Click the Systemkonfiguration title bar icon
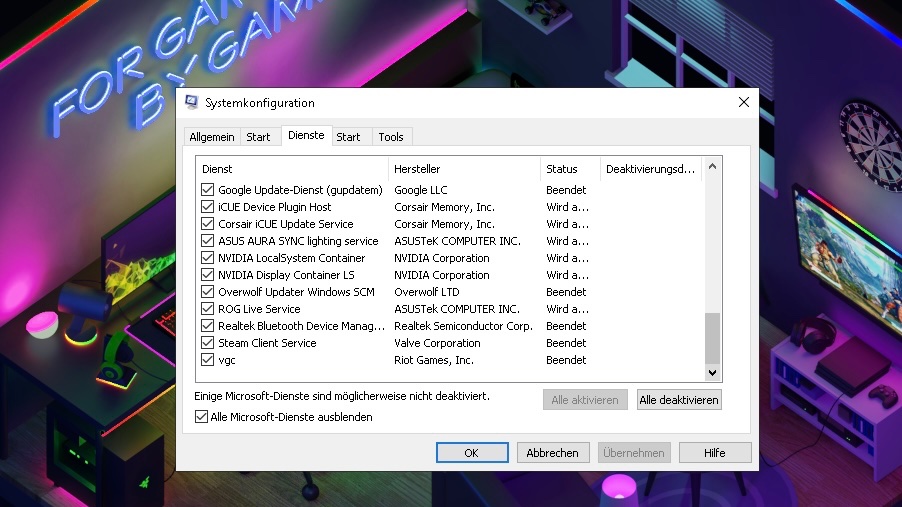Image resolution: width=902 pixels, height=507 pixels. [x=192, y=102]
